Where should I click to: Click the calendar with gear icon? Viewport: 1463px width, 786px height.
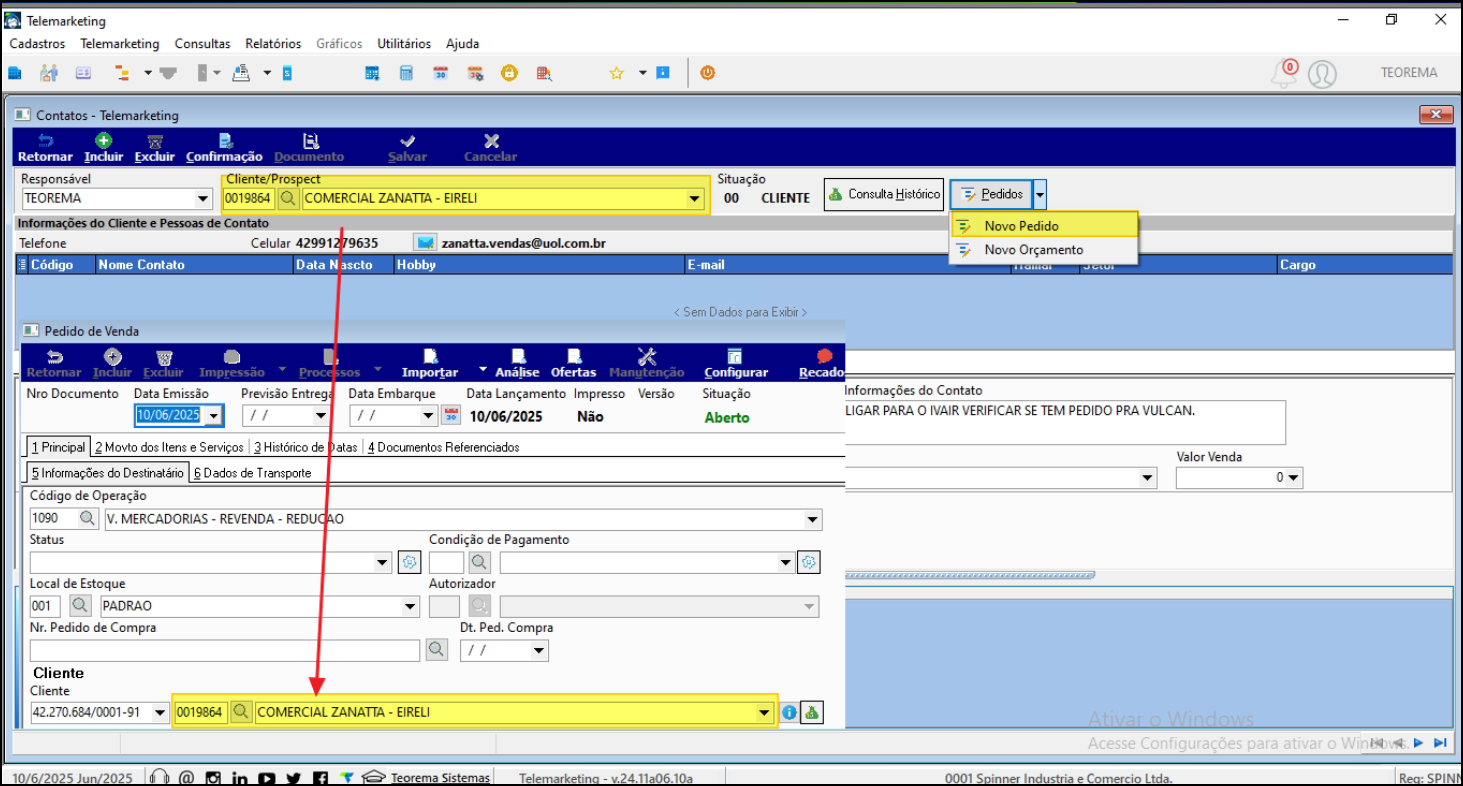[x=475, y=73]
